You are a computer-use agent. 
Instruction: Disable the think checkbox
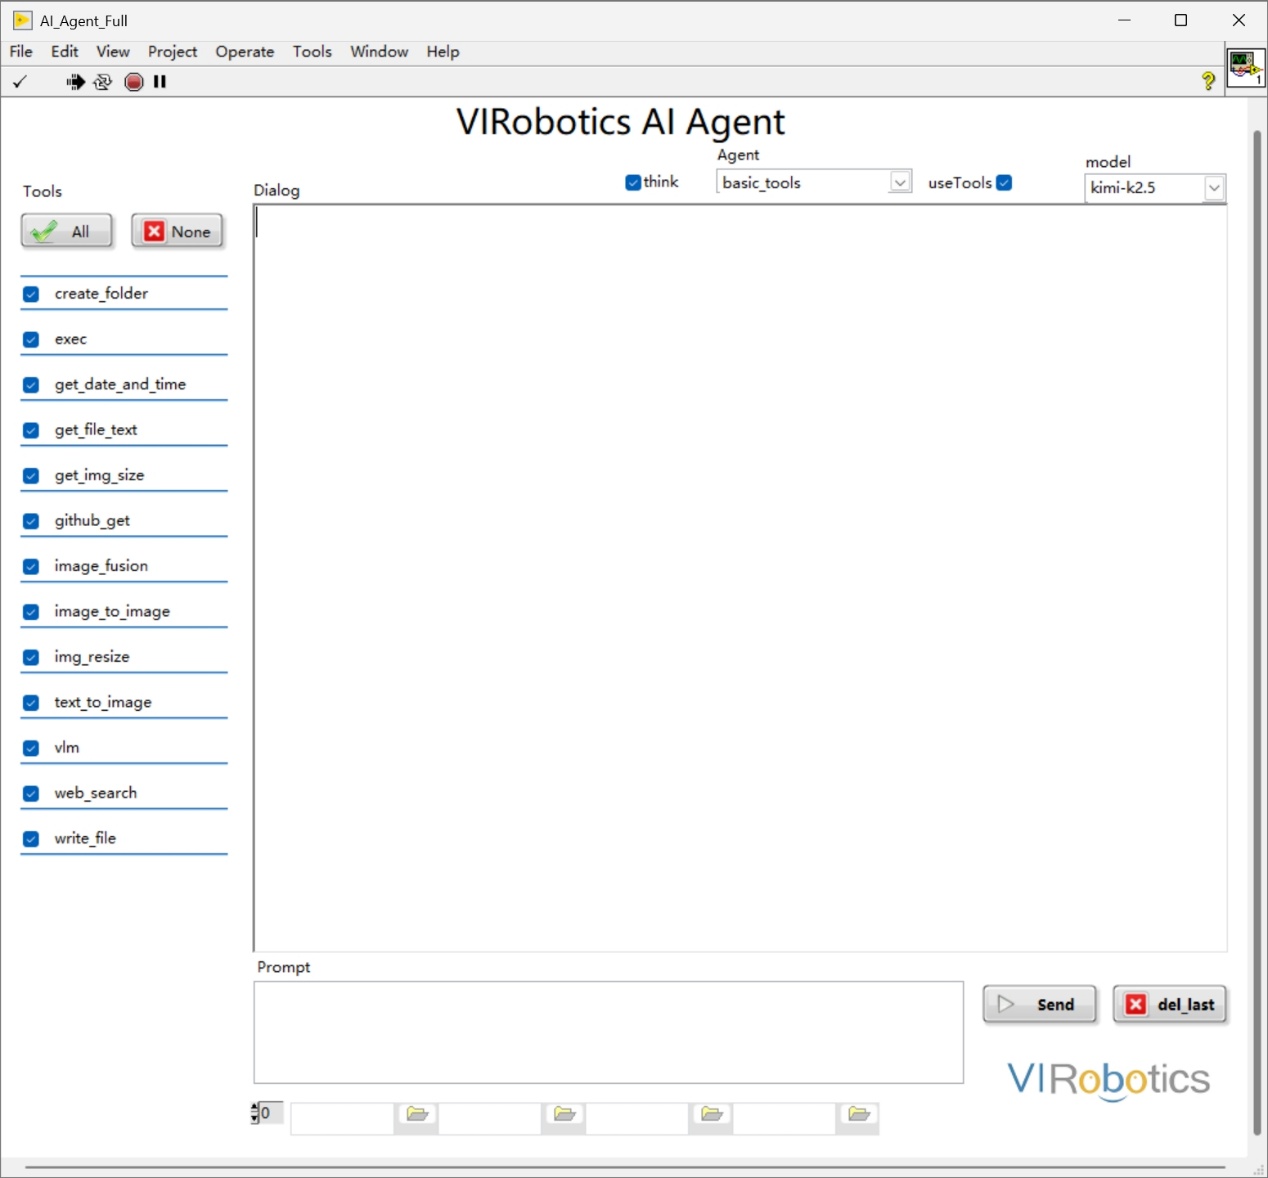[633, 183]
